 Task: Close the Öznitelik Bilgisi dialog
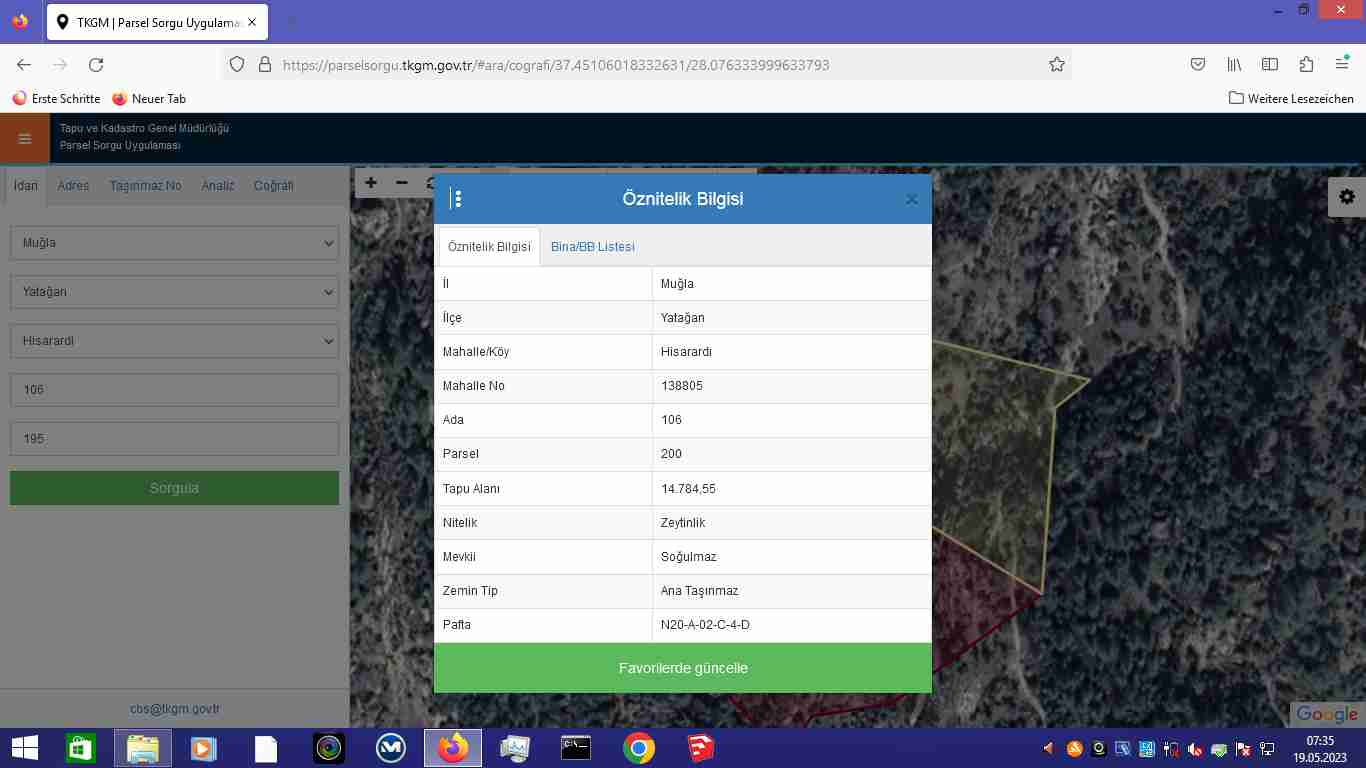(911, 199)
